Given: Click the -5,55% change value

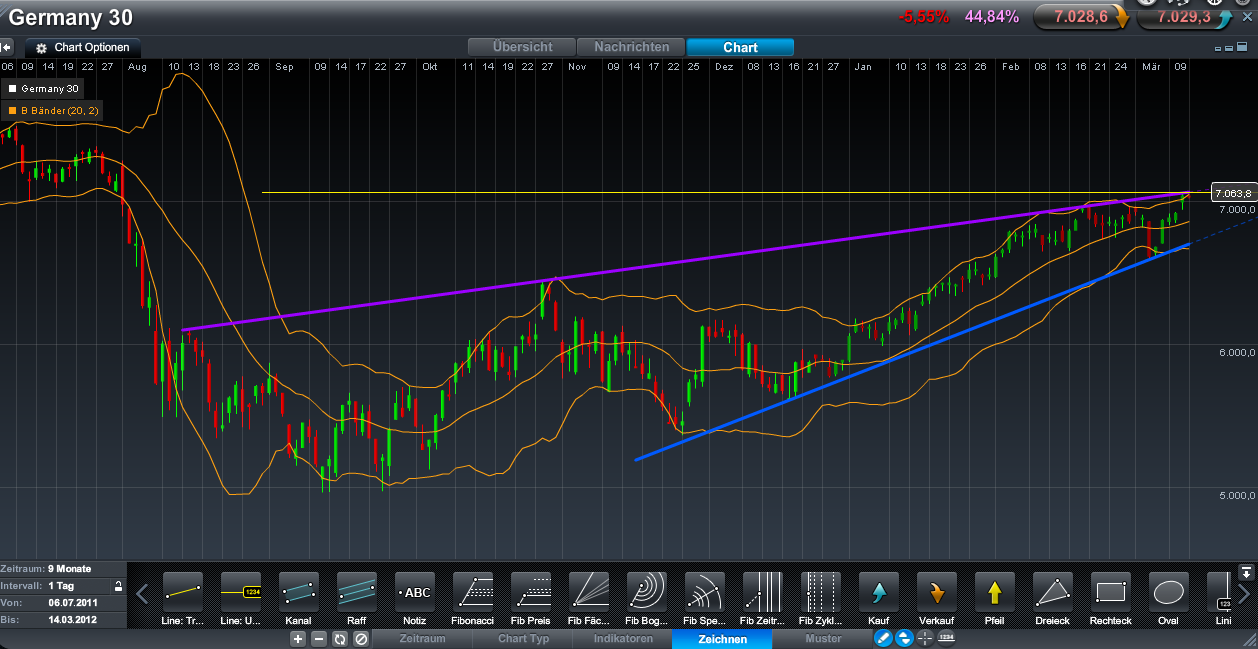Looking at the screenshot, I should [923, 17].
